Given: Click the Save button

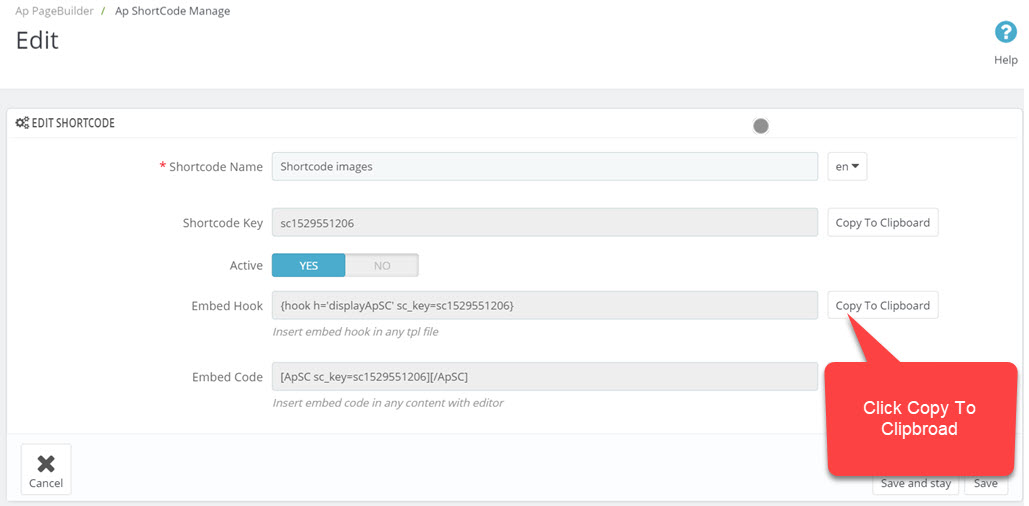Looking at the screenshot, I should coord(986,484).
